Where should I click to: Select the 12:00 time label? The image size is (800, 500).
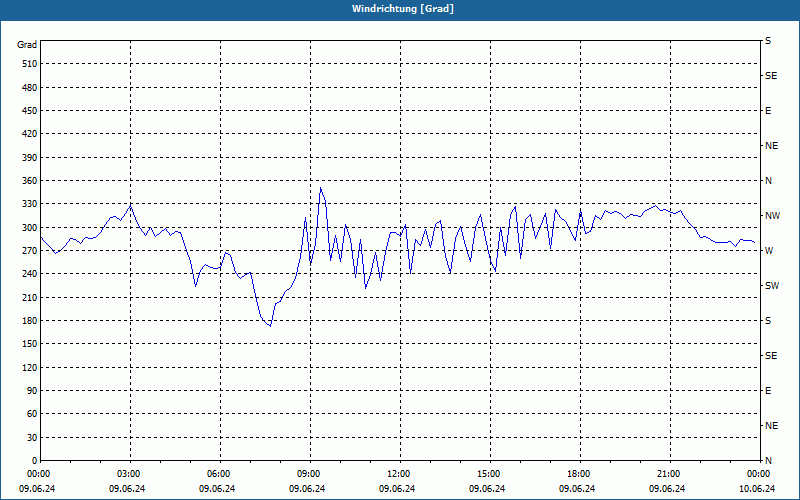[400, 474]
